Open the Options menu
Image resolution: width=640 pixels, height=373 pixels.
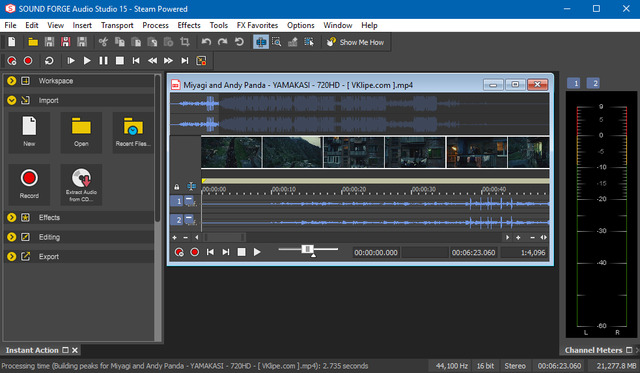[301, 25]
